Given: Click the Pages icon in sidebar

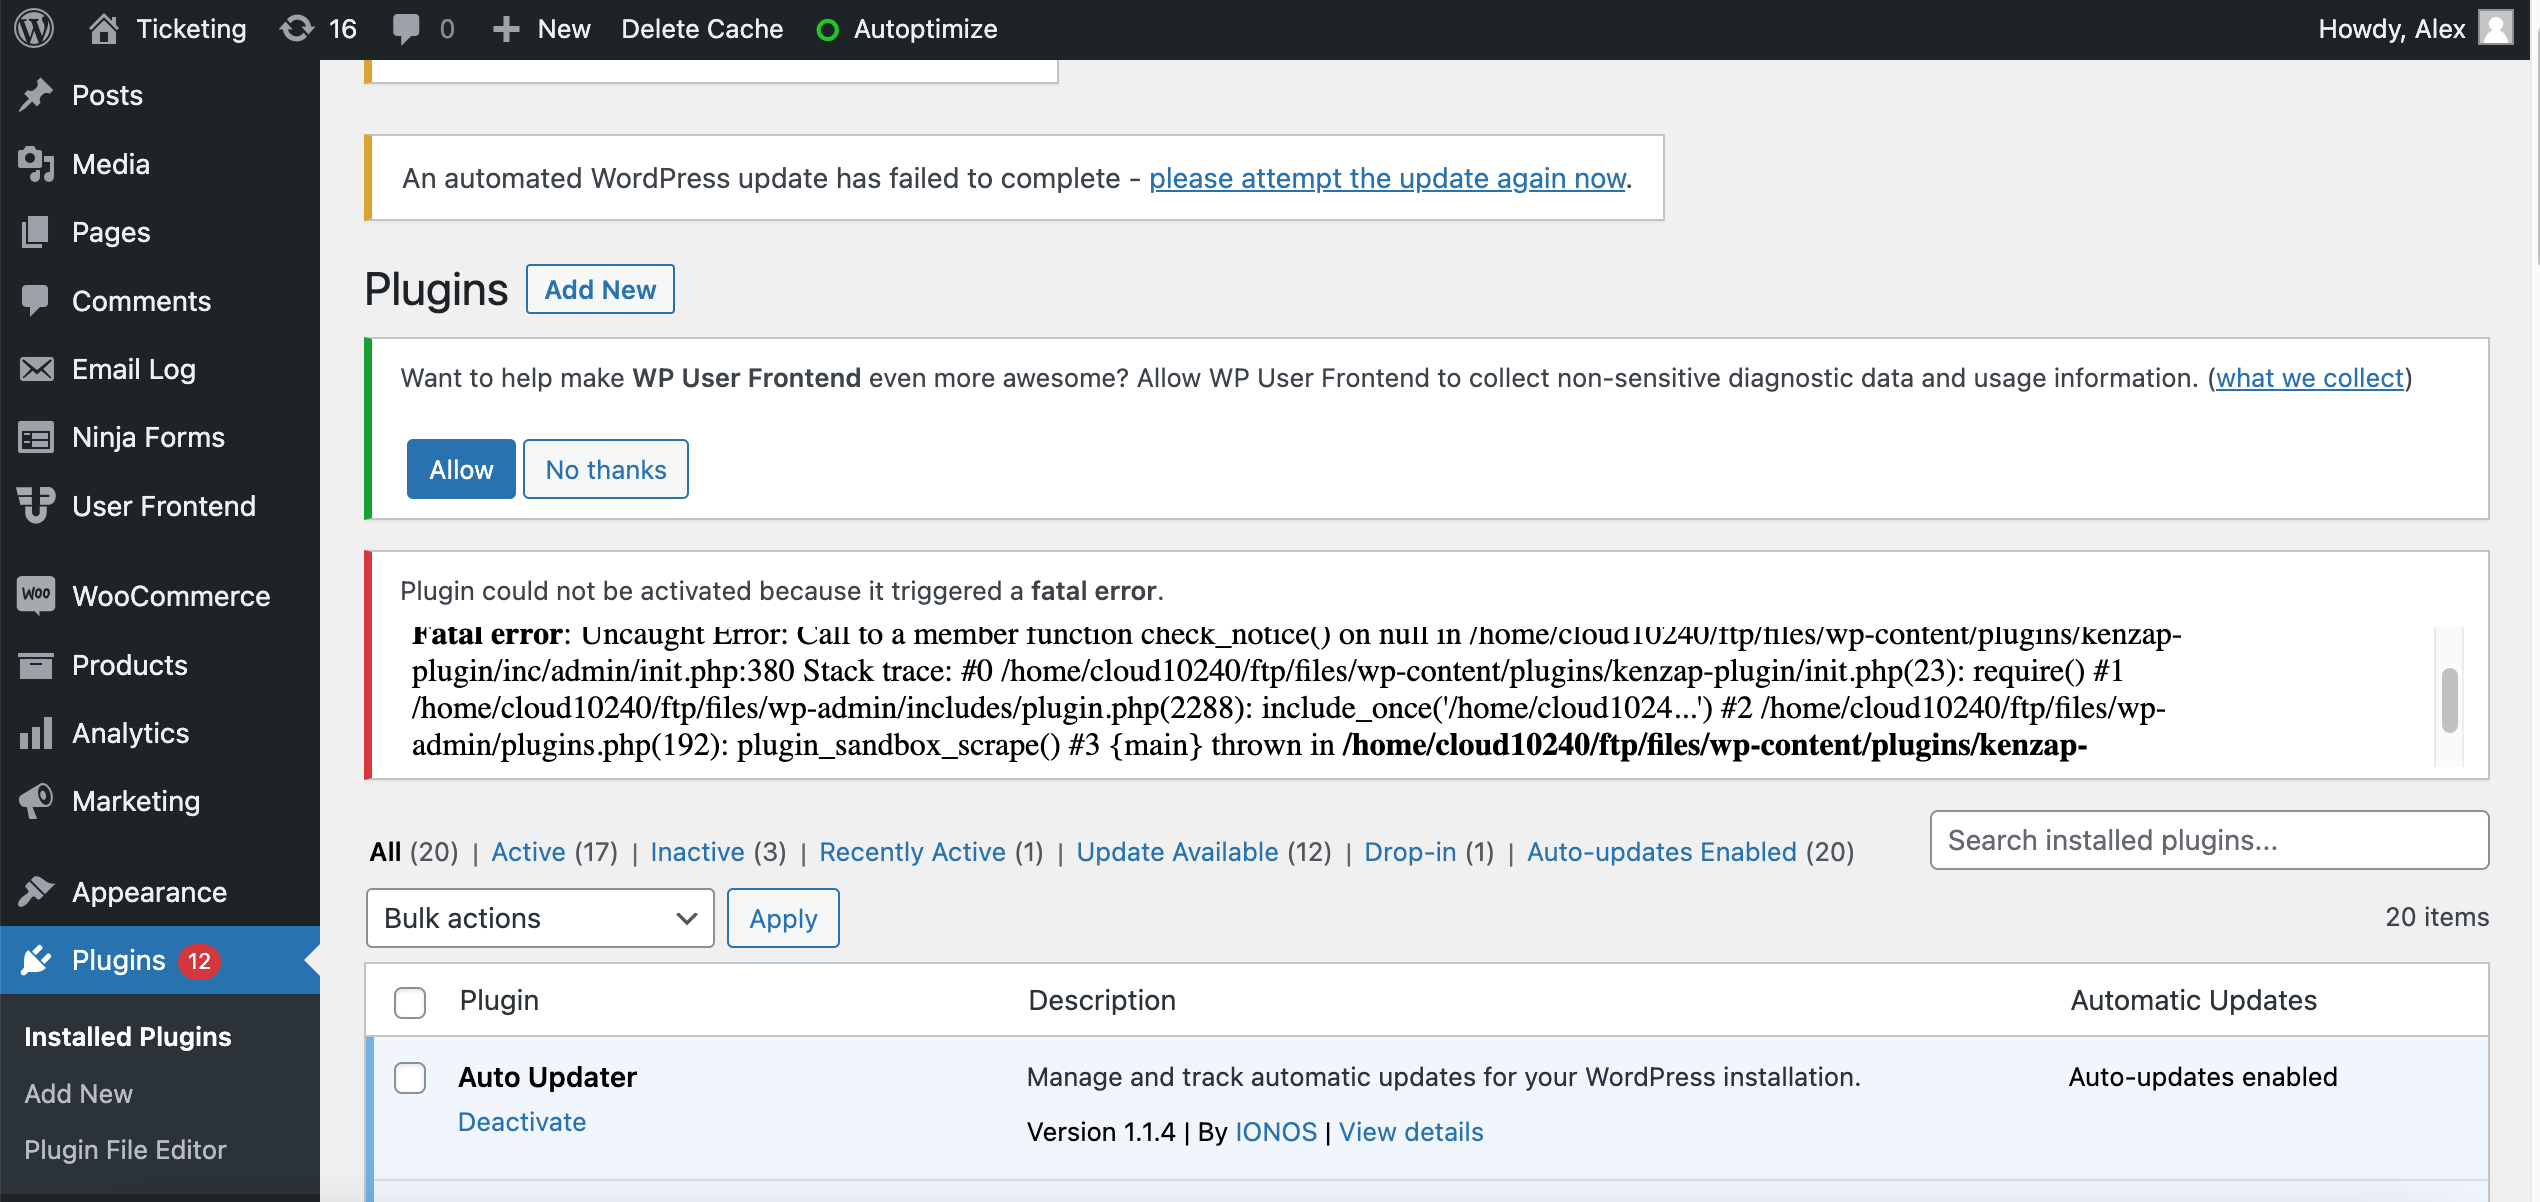Looking at the screenshot, I should [36, 232].
